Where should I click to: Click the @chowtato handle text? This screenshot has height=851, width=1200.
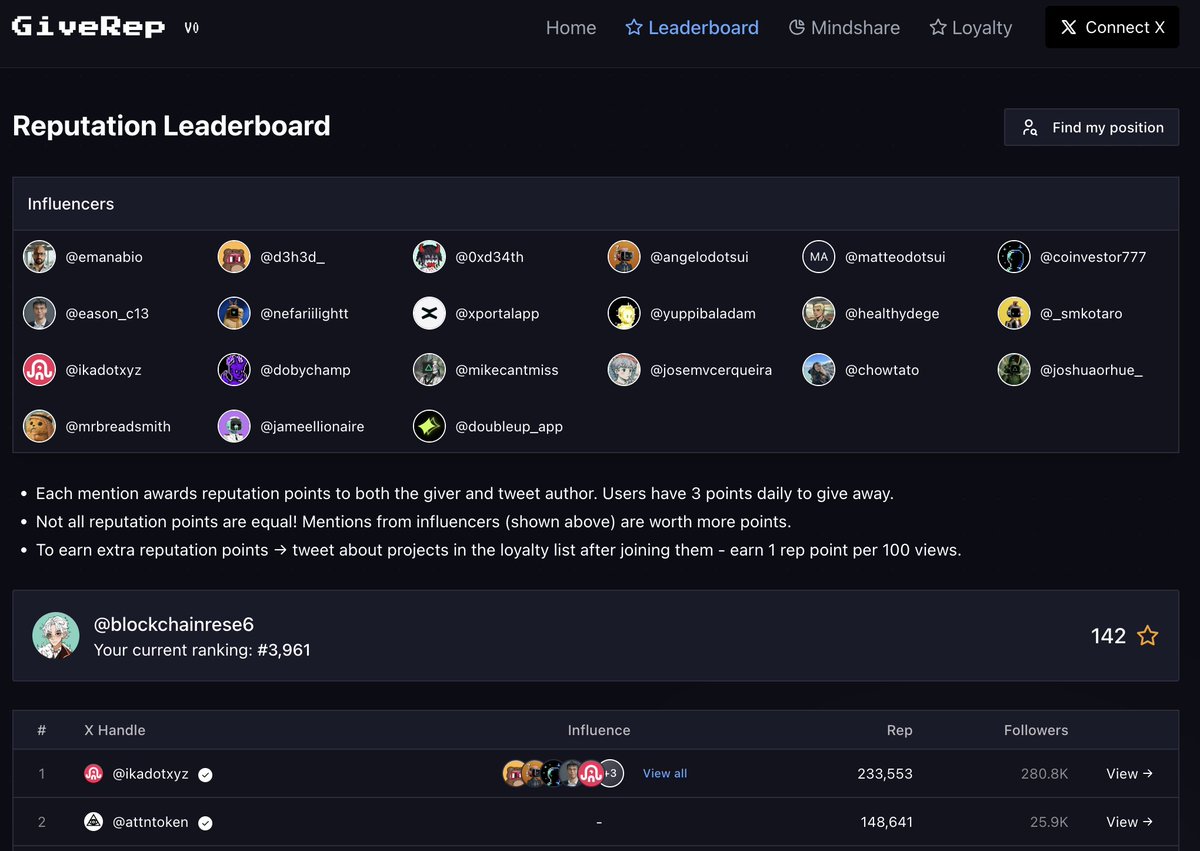coord(882,370)
